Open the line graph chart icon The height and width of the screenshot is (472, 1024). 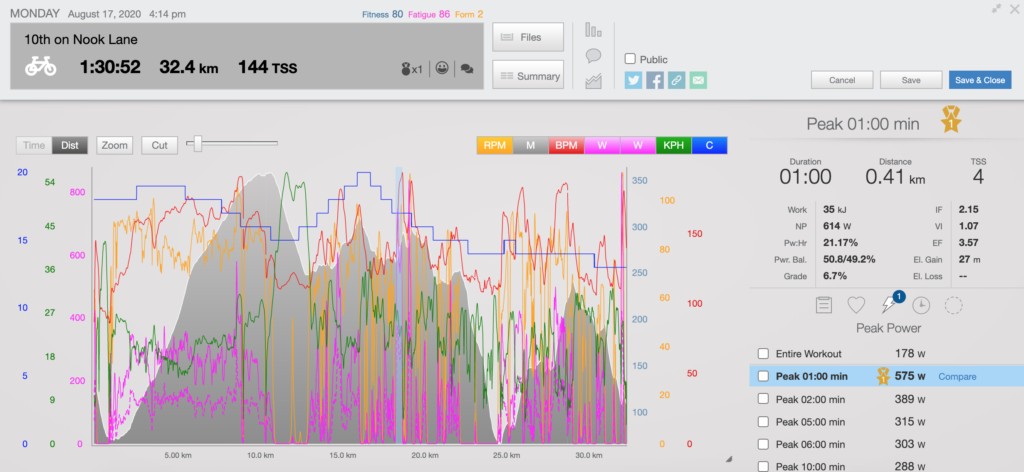(593, 82)
